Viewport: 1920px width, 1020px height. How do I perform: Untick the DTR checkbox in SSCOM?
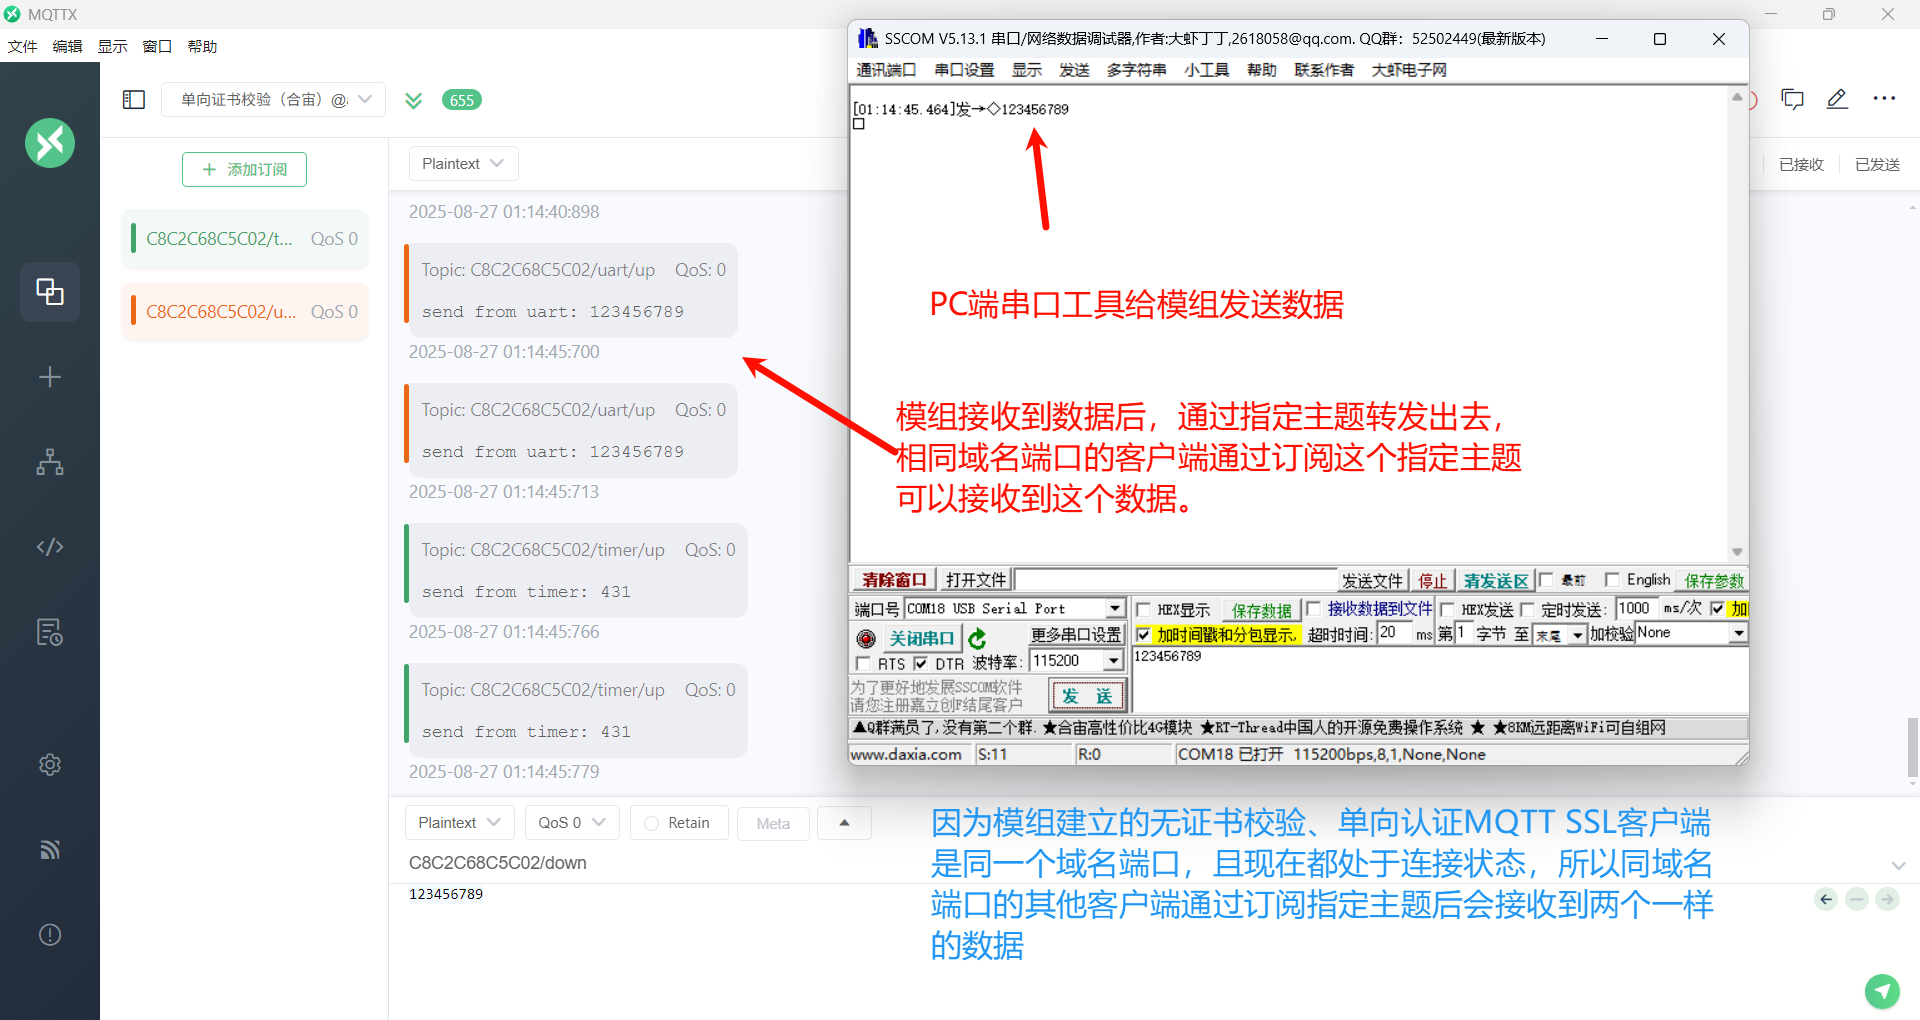coord(920,664)
